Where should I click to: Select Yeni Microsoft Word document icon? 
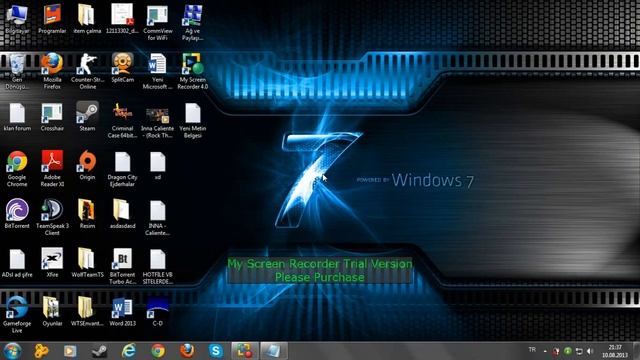[158, 71]
